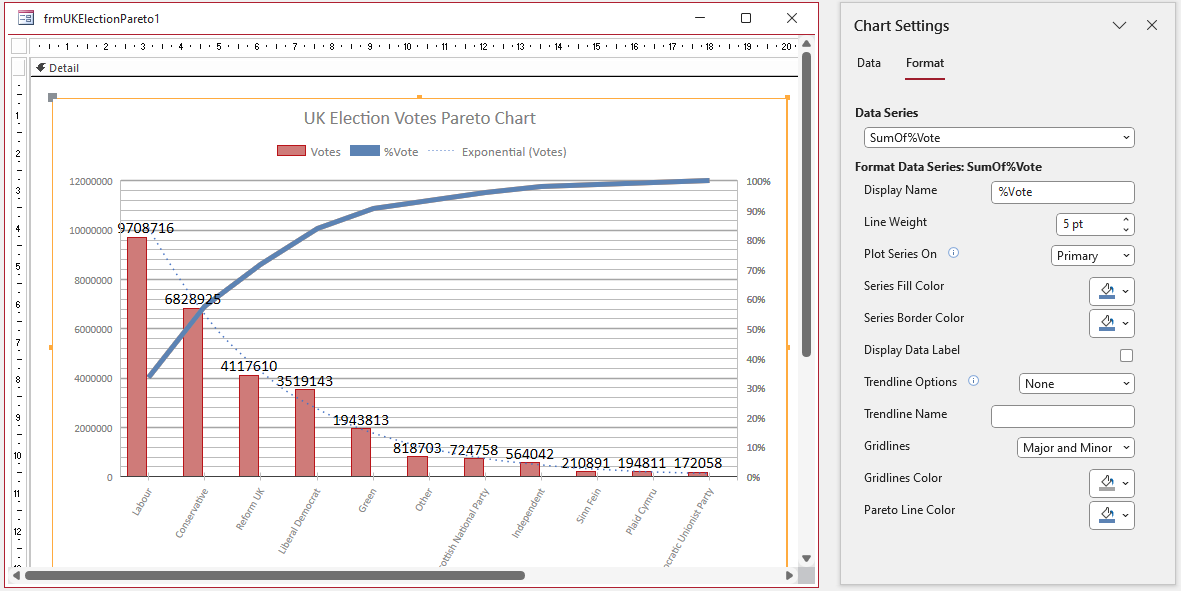Click the Votes legend swatch
The height and width of the screenshot is (591, 1181).
pos(291,151)
